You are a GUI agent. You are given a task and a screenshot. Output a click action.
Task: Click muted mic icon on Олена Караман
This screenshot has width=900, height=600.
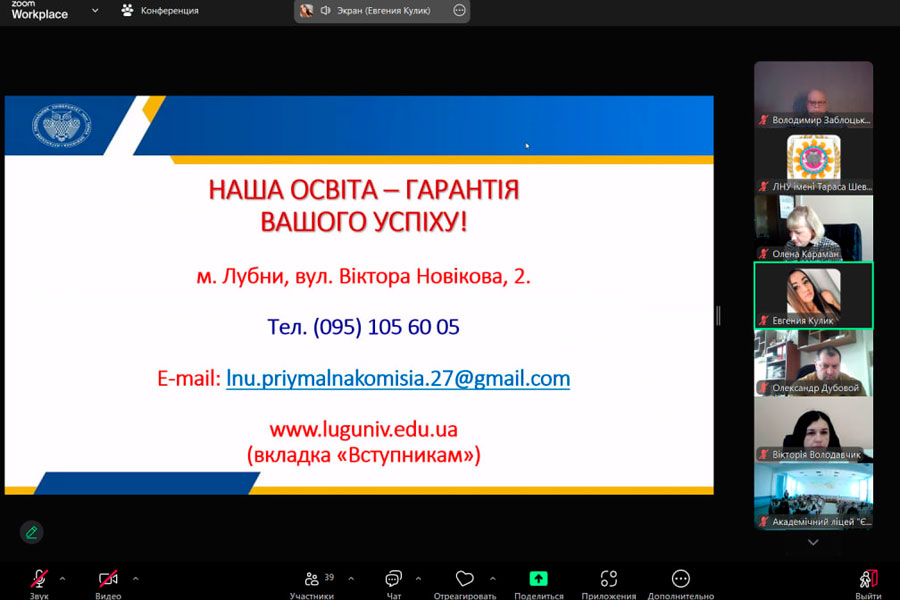(x=763, y=253)
